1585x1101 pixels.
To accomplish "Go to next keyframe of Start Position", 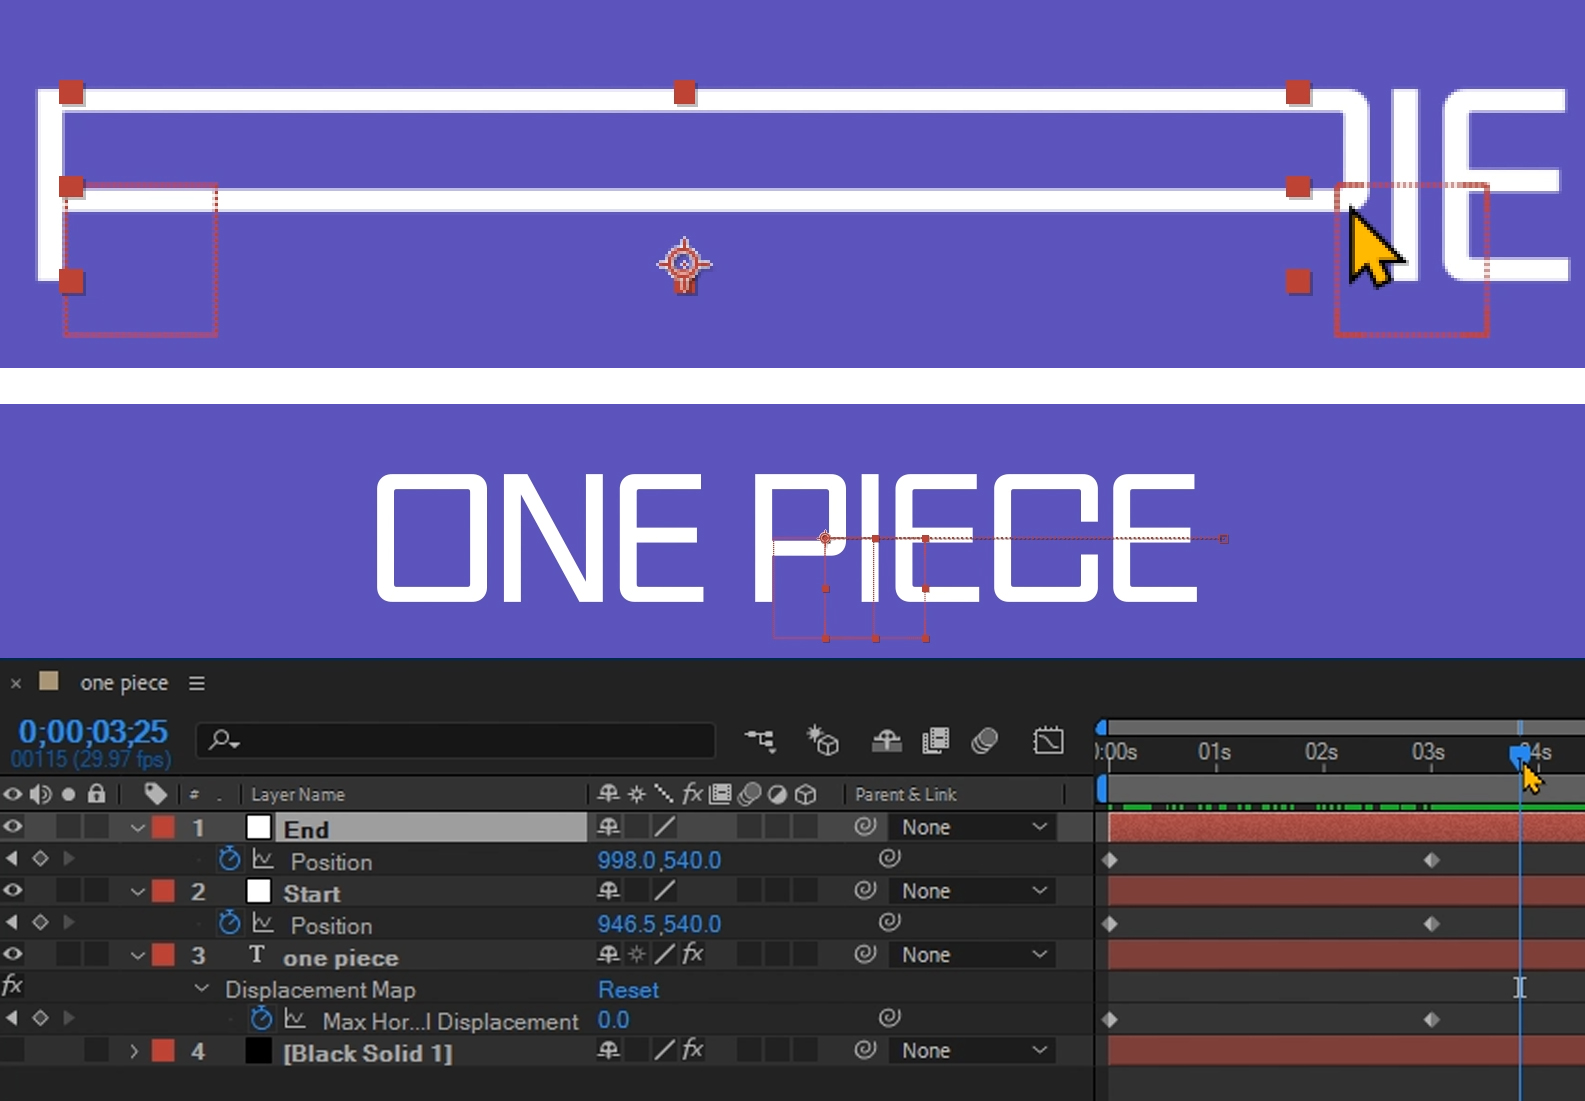I will tap(69, 923).
